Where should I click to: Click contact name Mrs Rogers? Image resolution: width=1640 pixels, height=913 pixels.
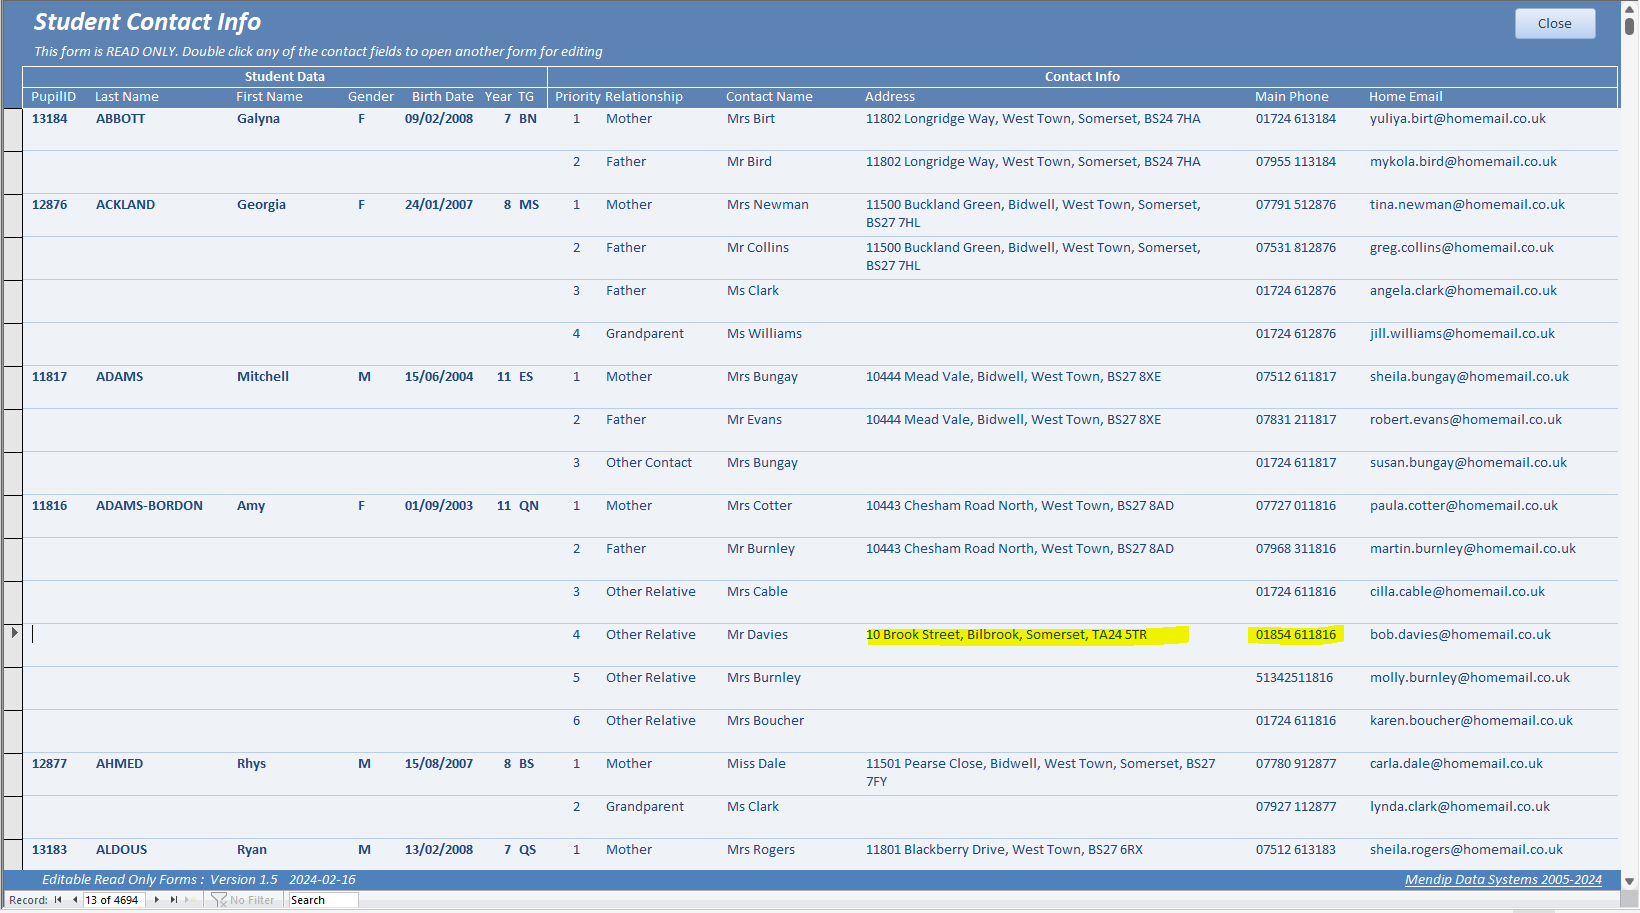pos(761,850)
